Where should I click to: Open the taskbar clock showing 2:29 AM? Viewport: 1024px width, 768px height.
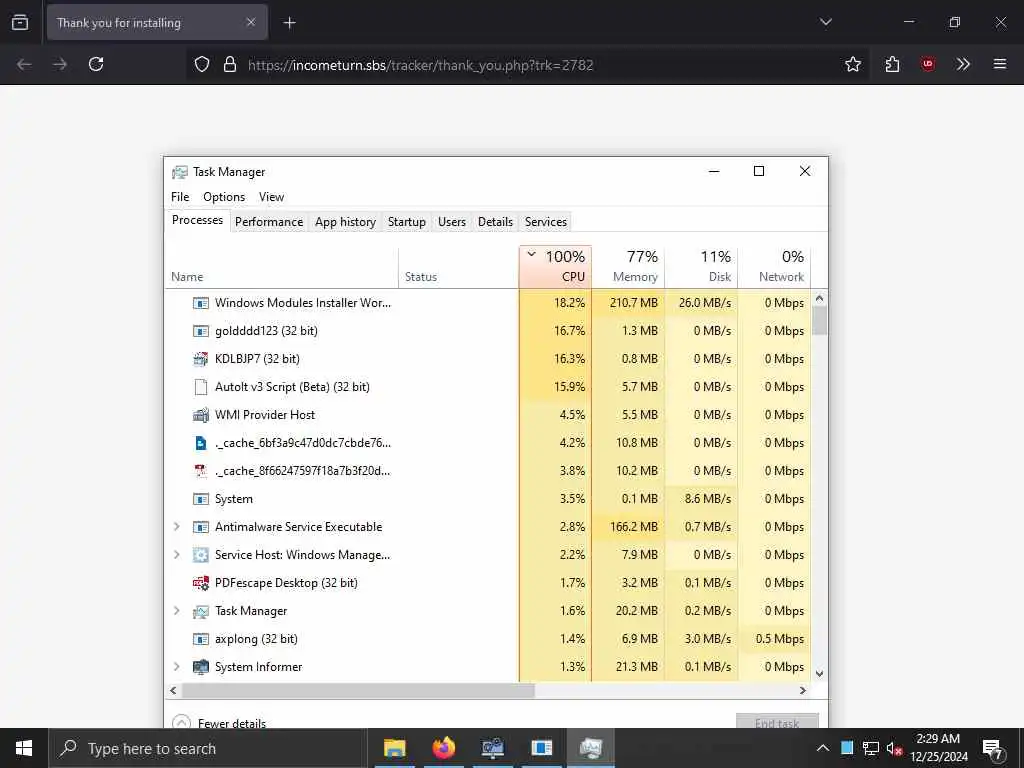938,748
